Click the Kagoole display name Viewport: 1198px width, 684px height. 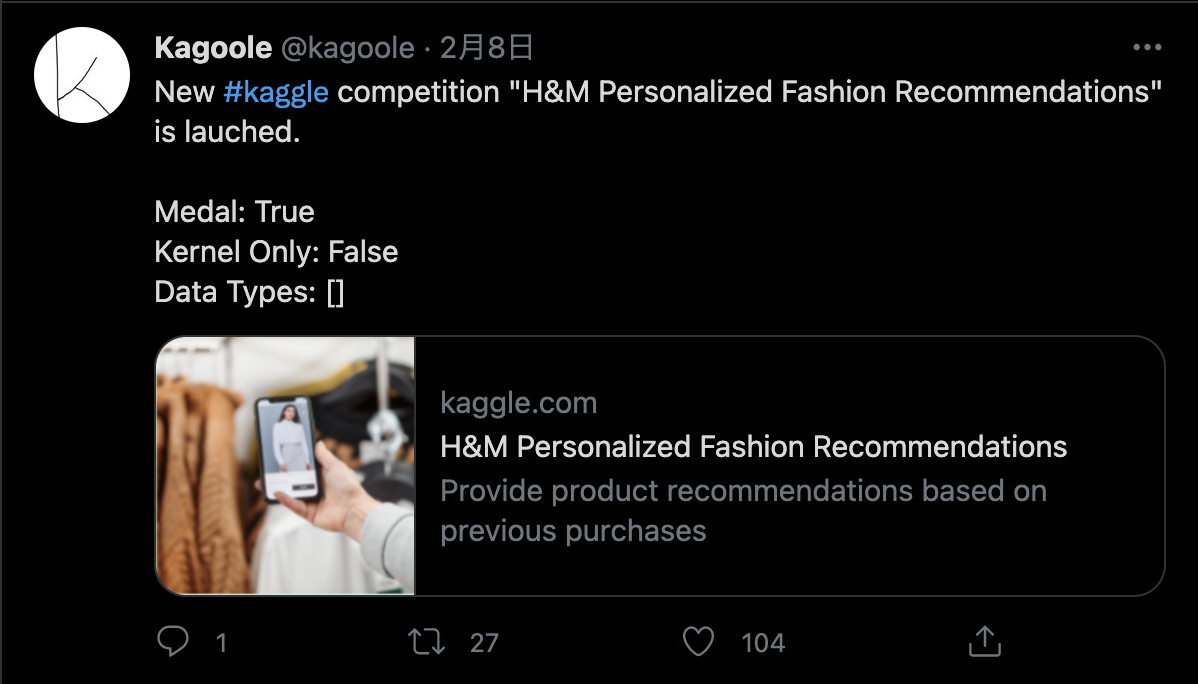213,46
